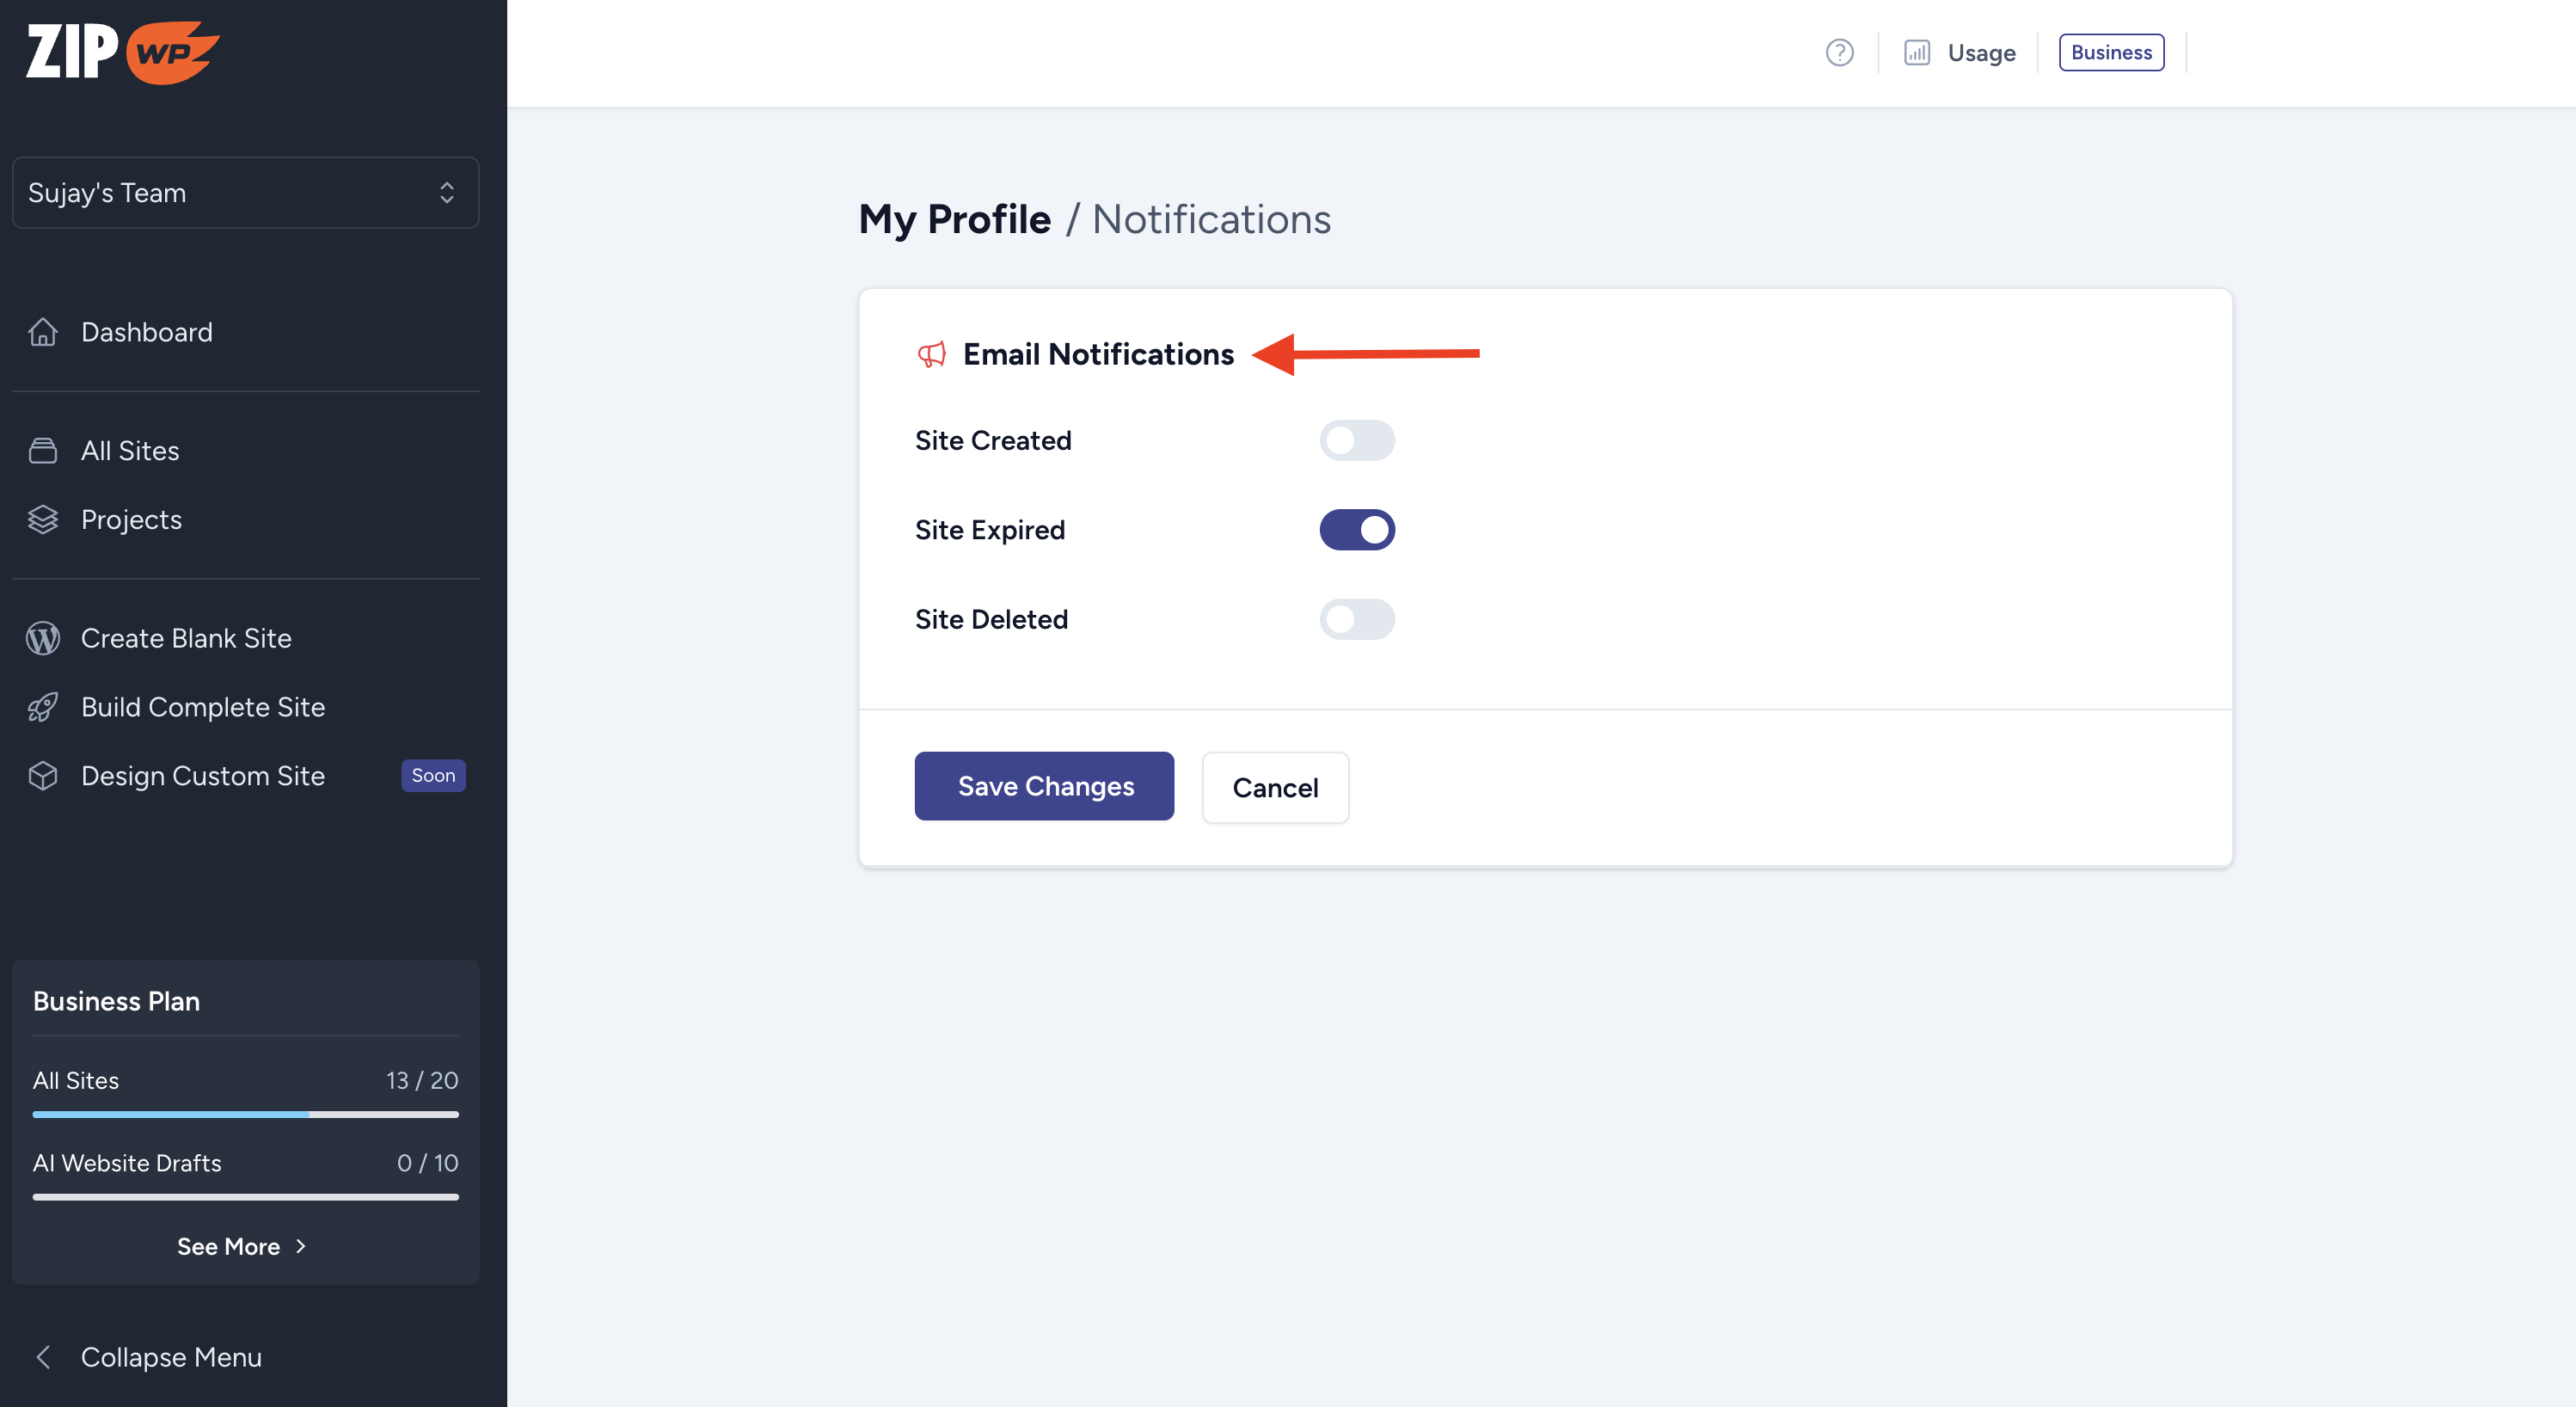The width and height of the screenshot is (2576, 1407).
Task: Click the rocket icon for Build Complete Site
Action: point(43,707)
